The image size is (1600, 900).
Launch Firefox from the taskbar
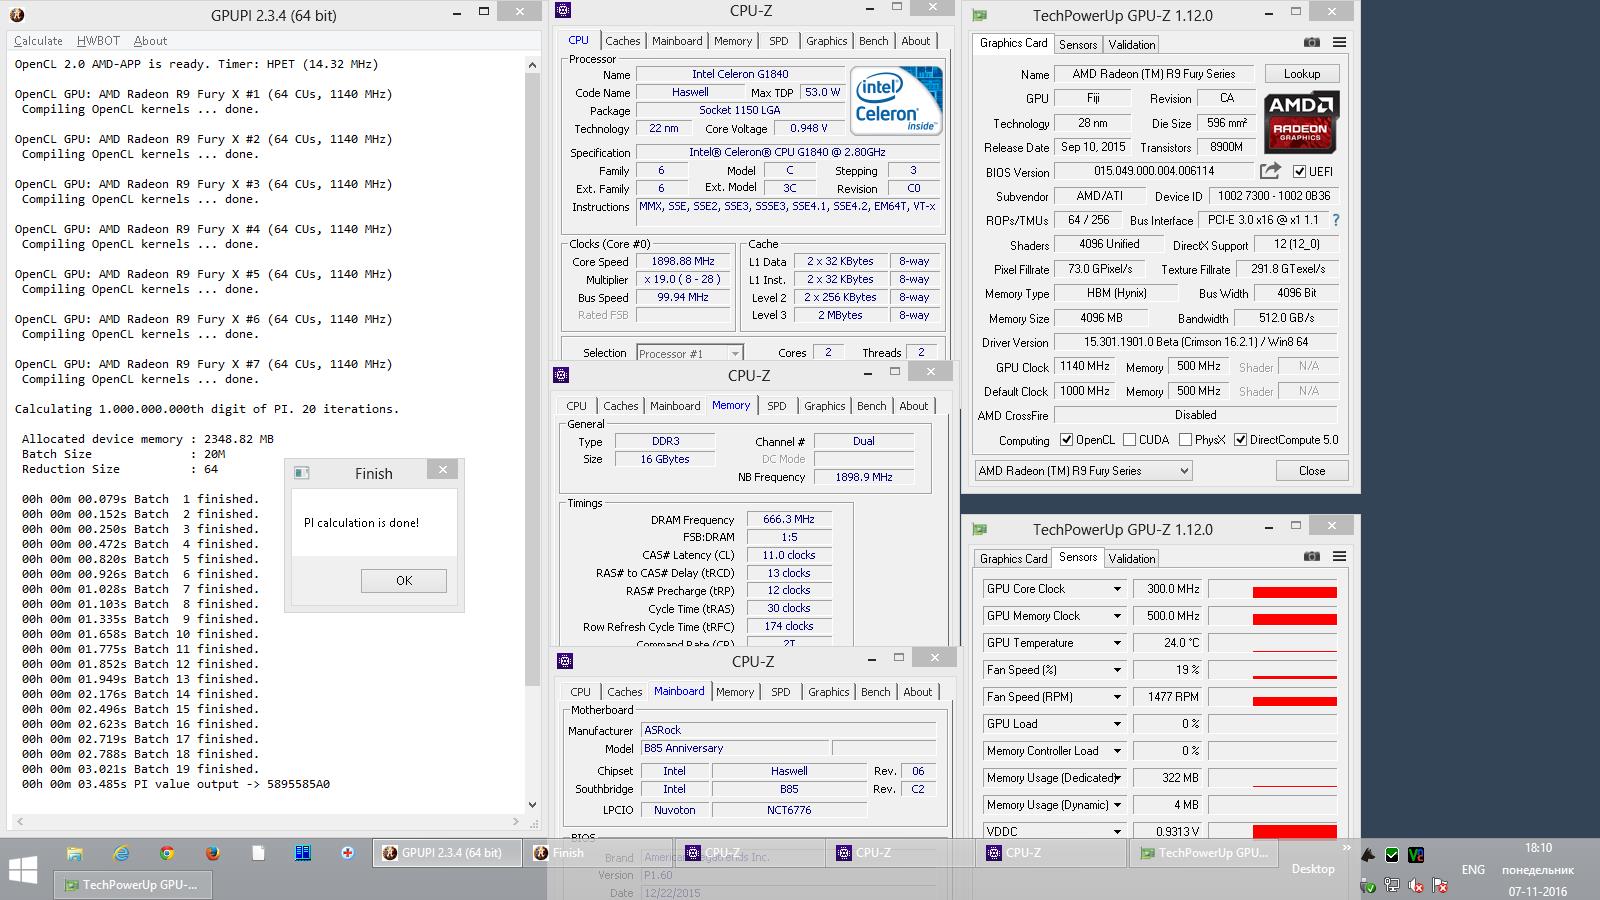[212, 853]
